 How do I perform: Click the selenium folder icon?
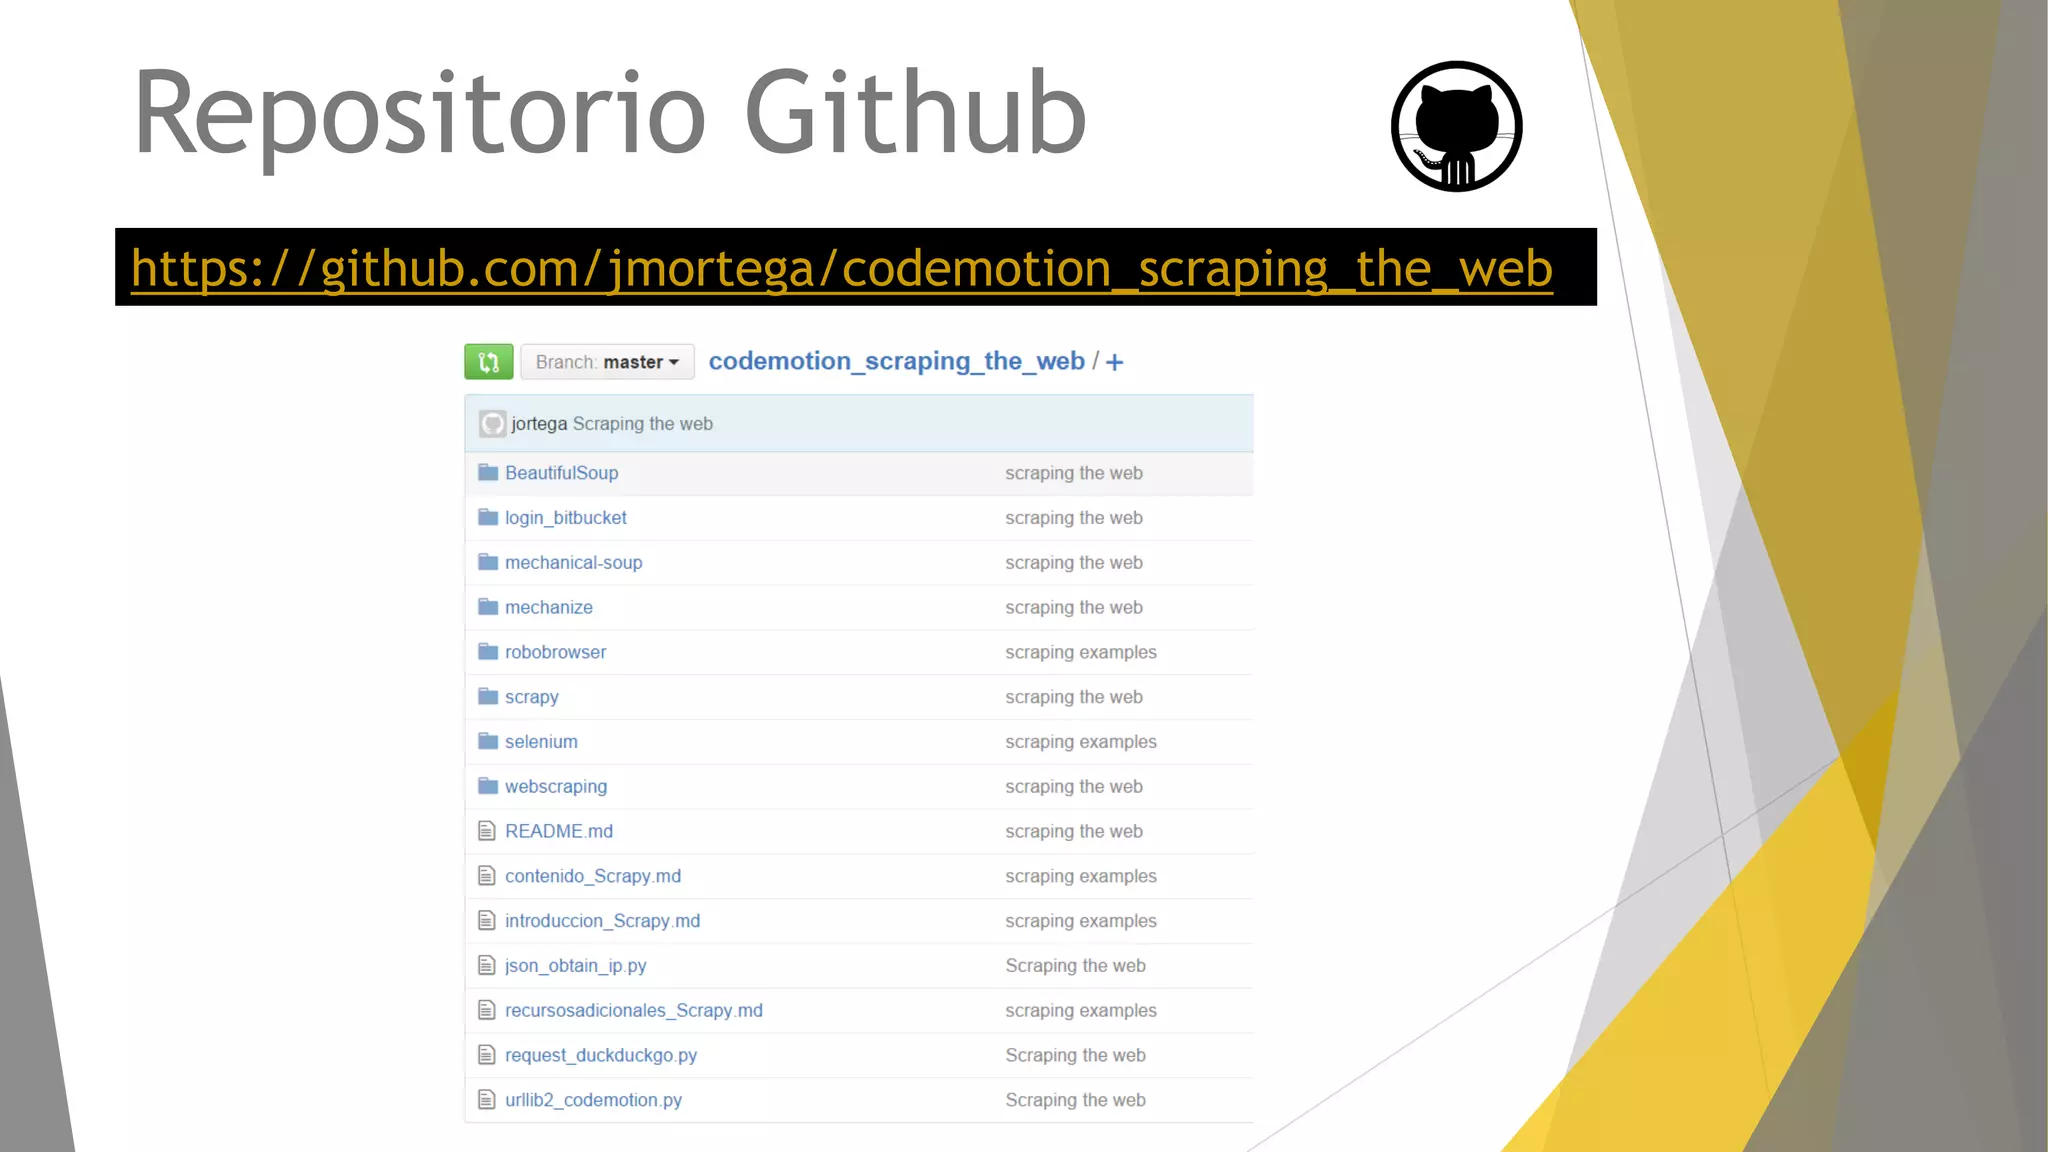click(x=488, y=742)
